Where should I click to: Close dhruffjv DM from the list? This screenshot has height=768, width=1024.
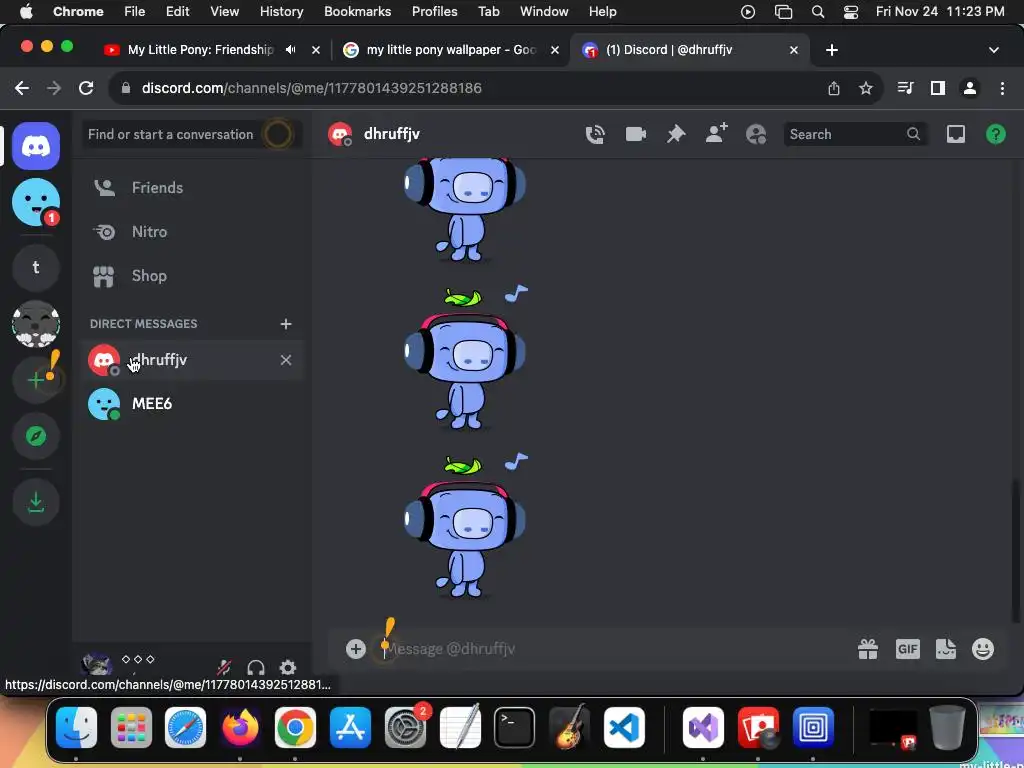coord(286,360)
